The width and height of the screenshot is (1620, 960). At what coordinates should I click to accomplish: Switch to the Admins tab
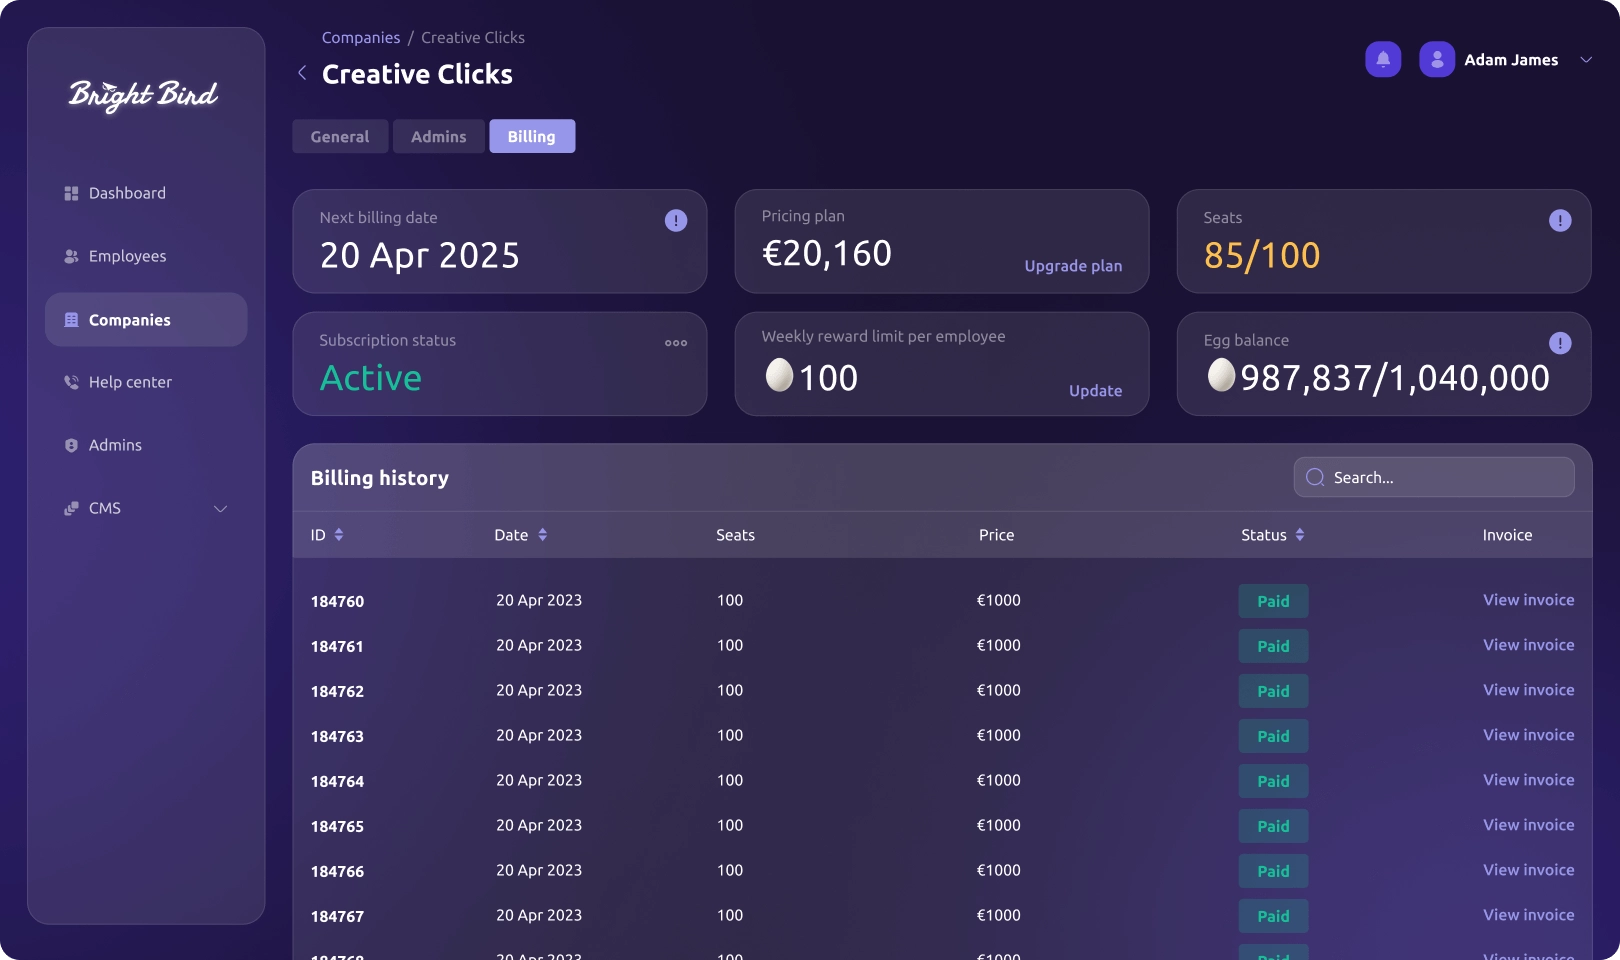point(438,137)
